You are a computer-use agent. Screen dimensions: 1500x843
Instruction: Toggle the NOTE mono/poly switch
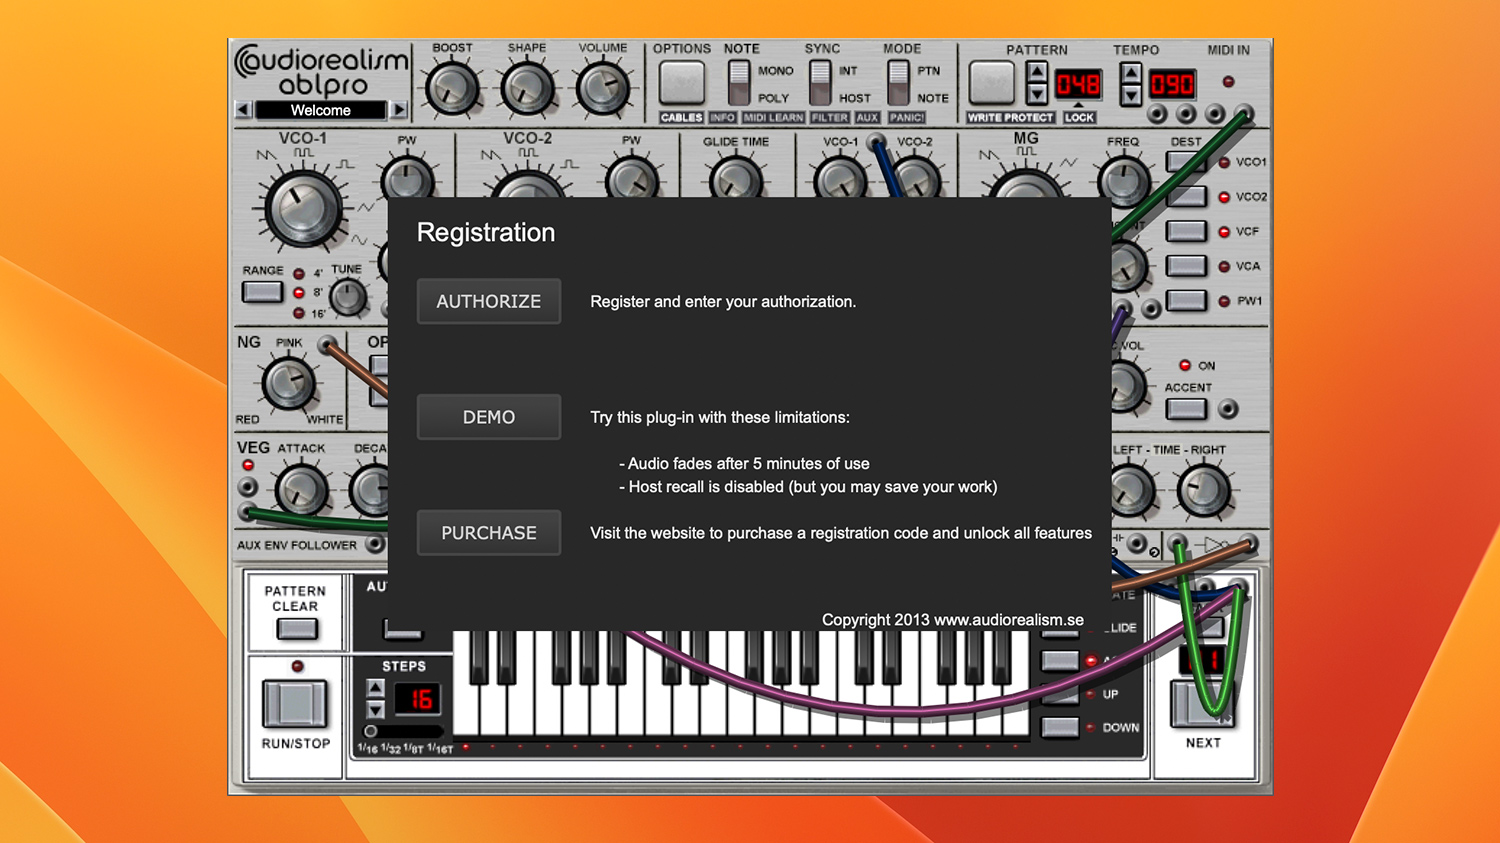(739, 83)
